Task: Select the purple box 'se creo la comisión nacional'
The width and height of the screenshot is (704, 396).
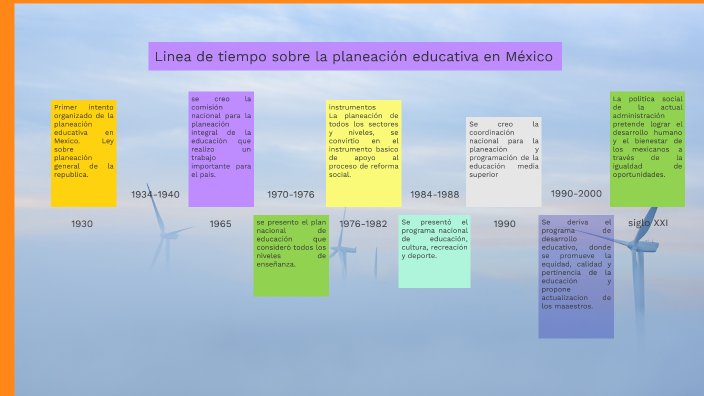Action: (221, 149)
